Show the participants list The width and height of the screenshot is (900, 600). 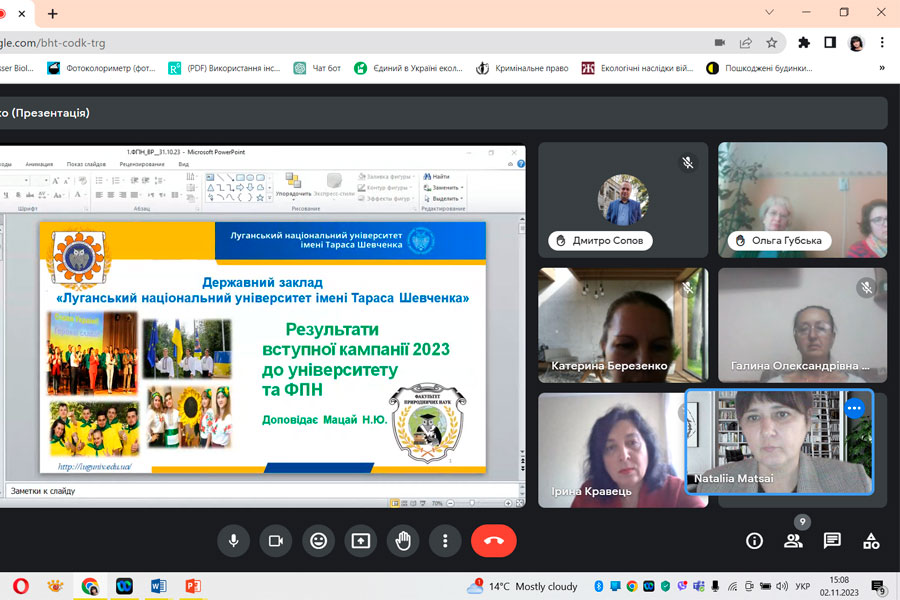tap(793, 541)
